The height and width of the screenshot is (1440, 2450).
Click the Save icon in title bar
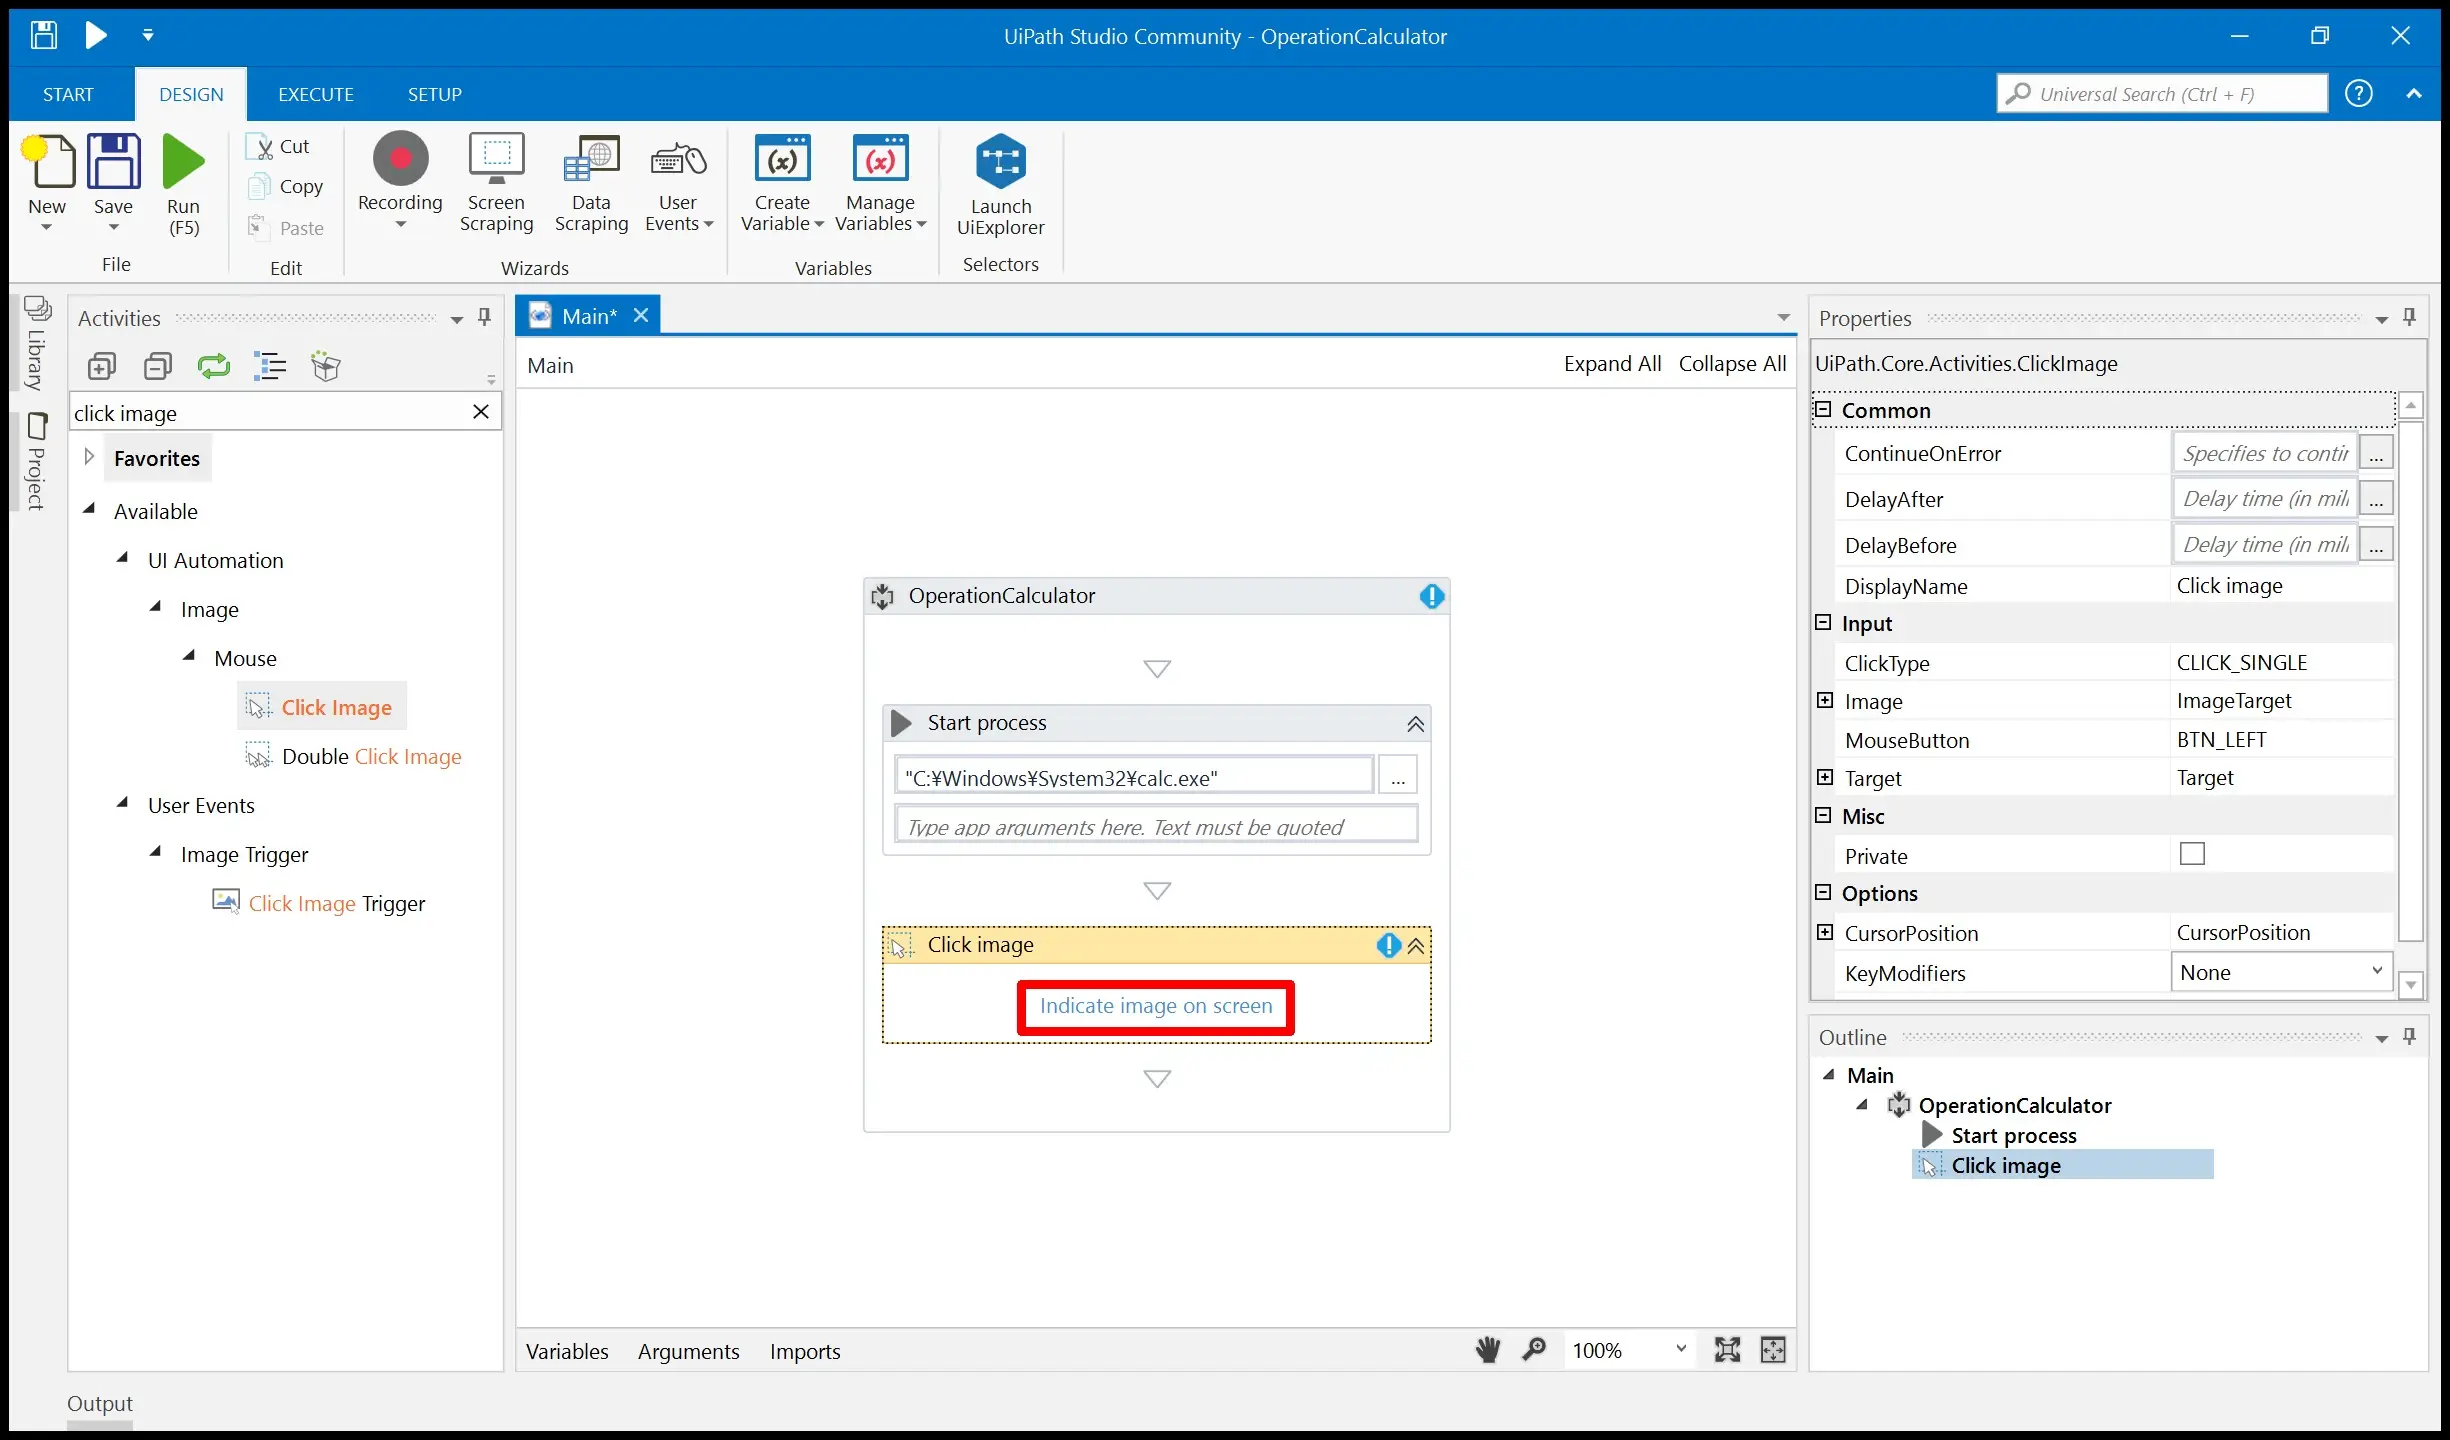(43, 36)
